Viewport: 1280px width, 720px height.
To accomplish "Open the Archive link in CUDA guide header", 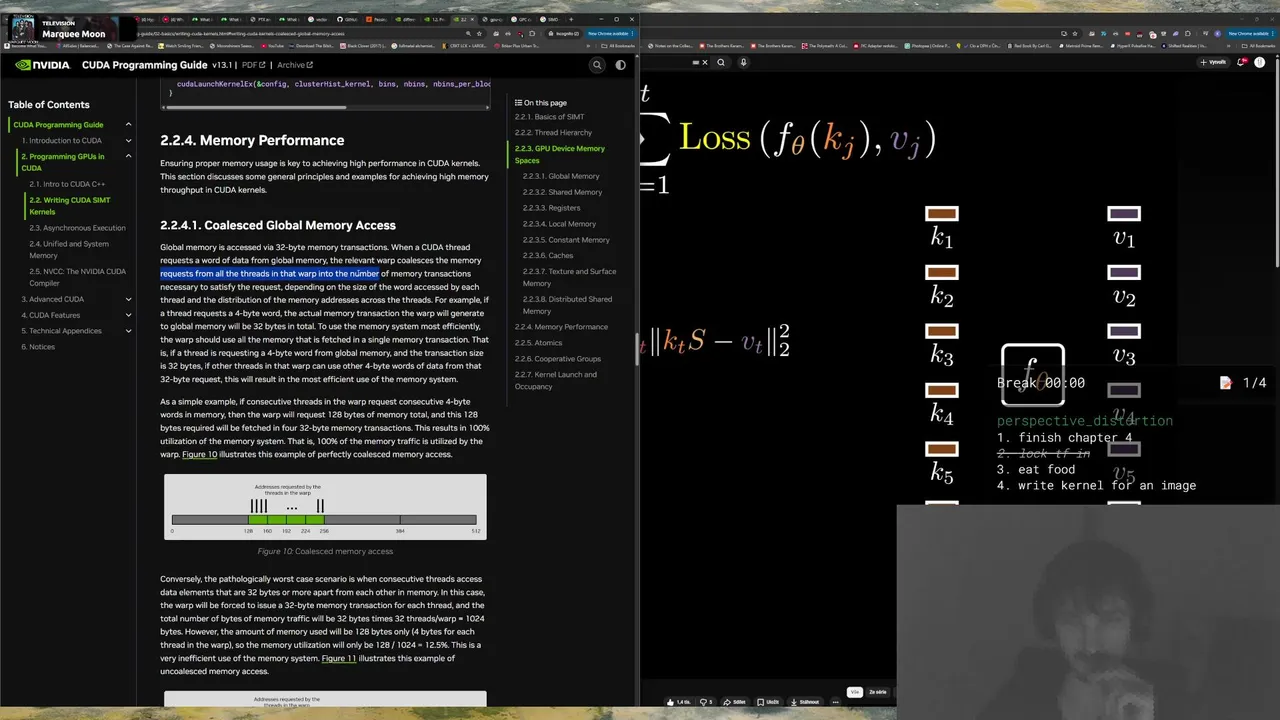I will tap(295, 65).
